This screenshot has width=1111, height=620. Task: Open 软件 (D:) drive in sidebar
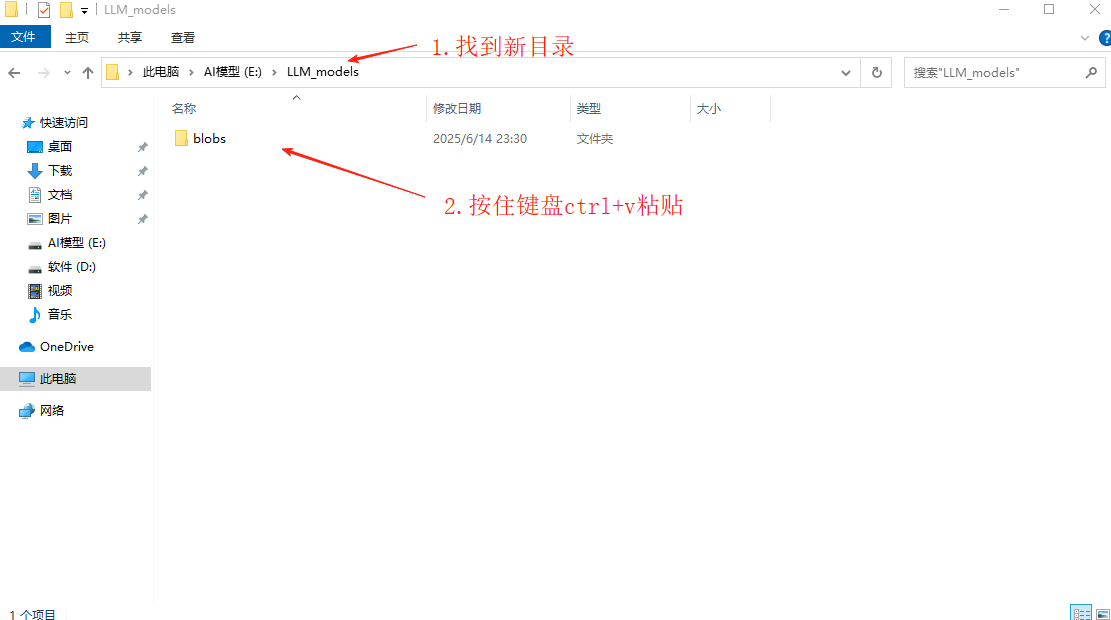pyautogui.click(x=72, y=267)
